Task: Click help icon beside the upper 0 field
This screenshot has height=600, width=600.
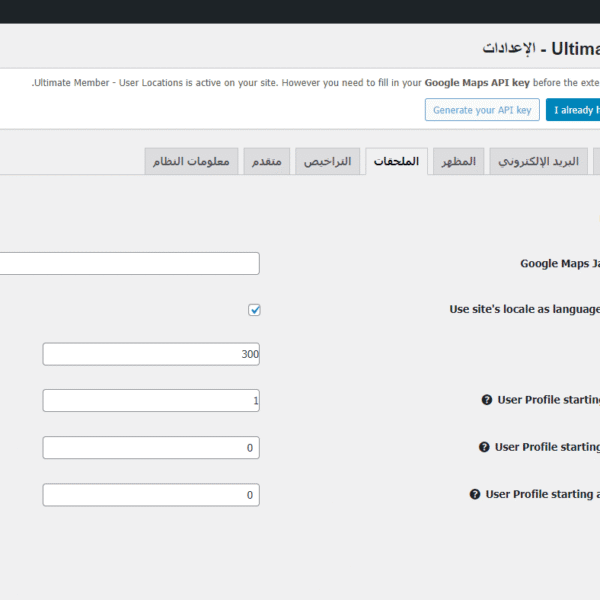Action: pos(484,447)
